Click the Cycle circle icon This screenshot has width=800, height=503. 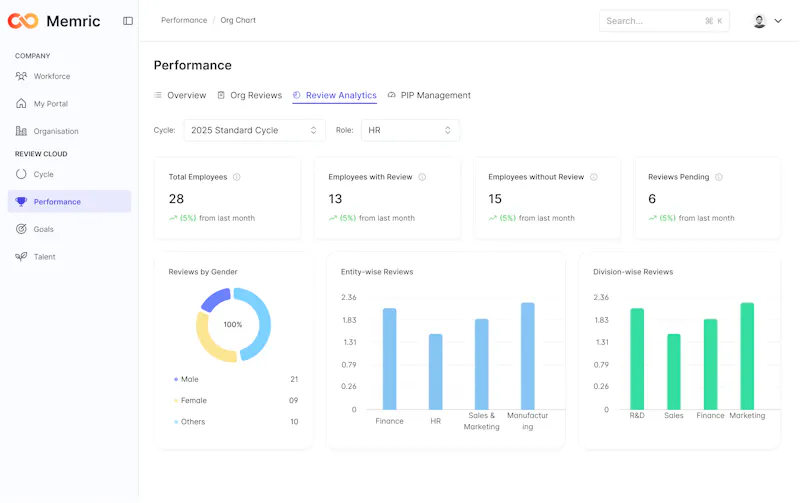click(21, 174)
